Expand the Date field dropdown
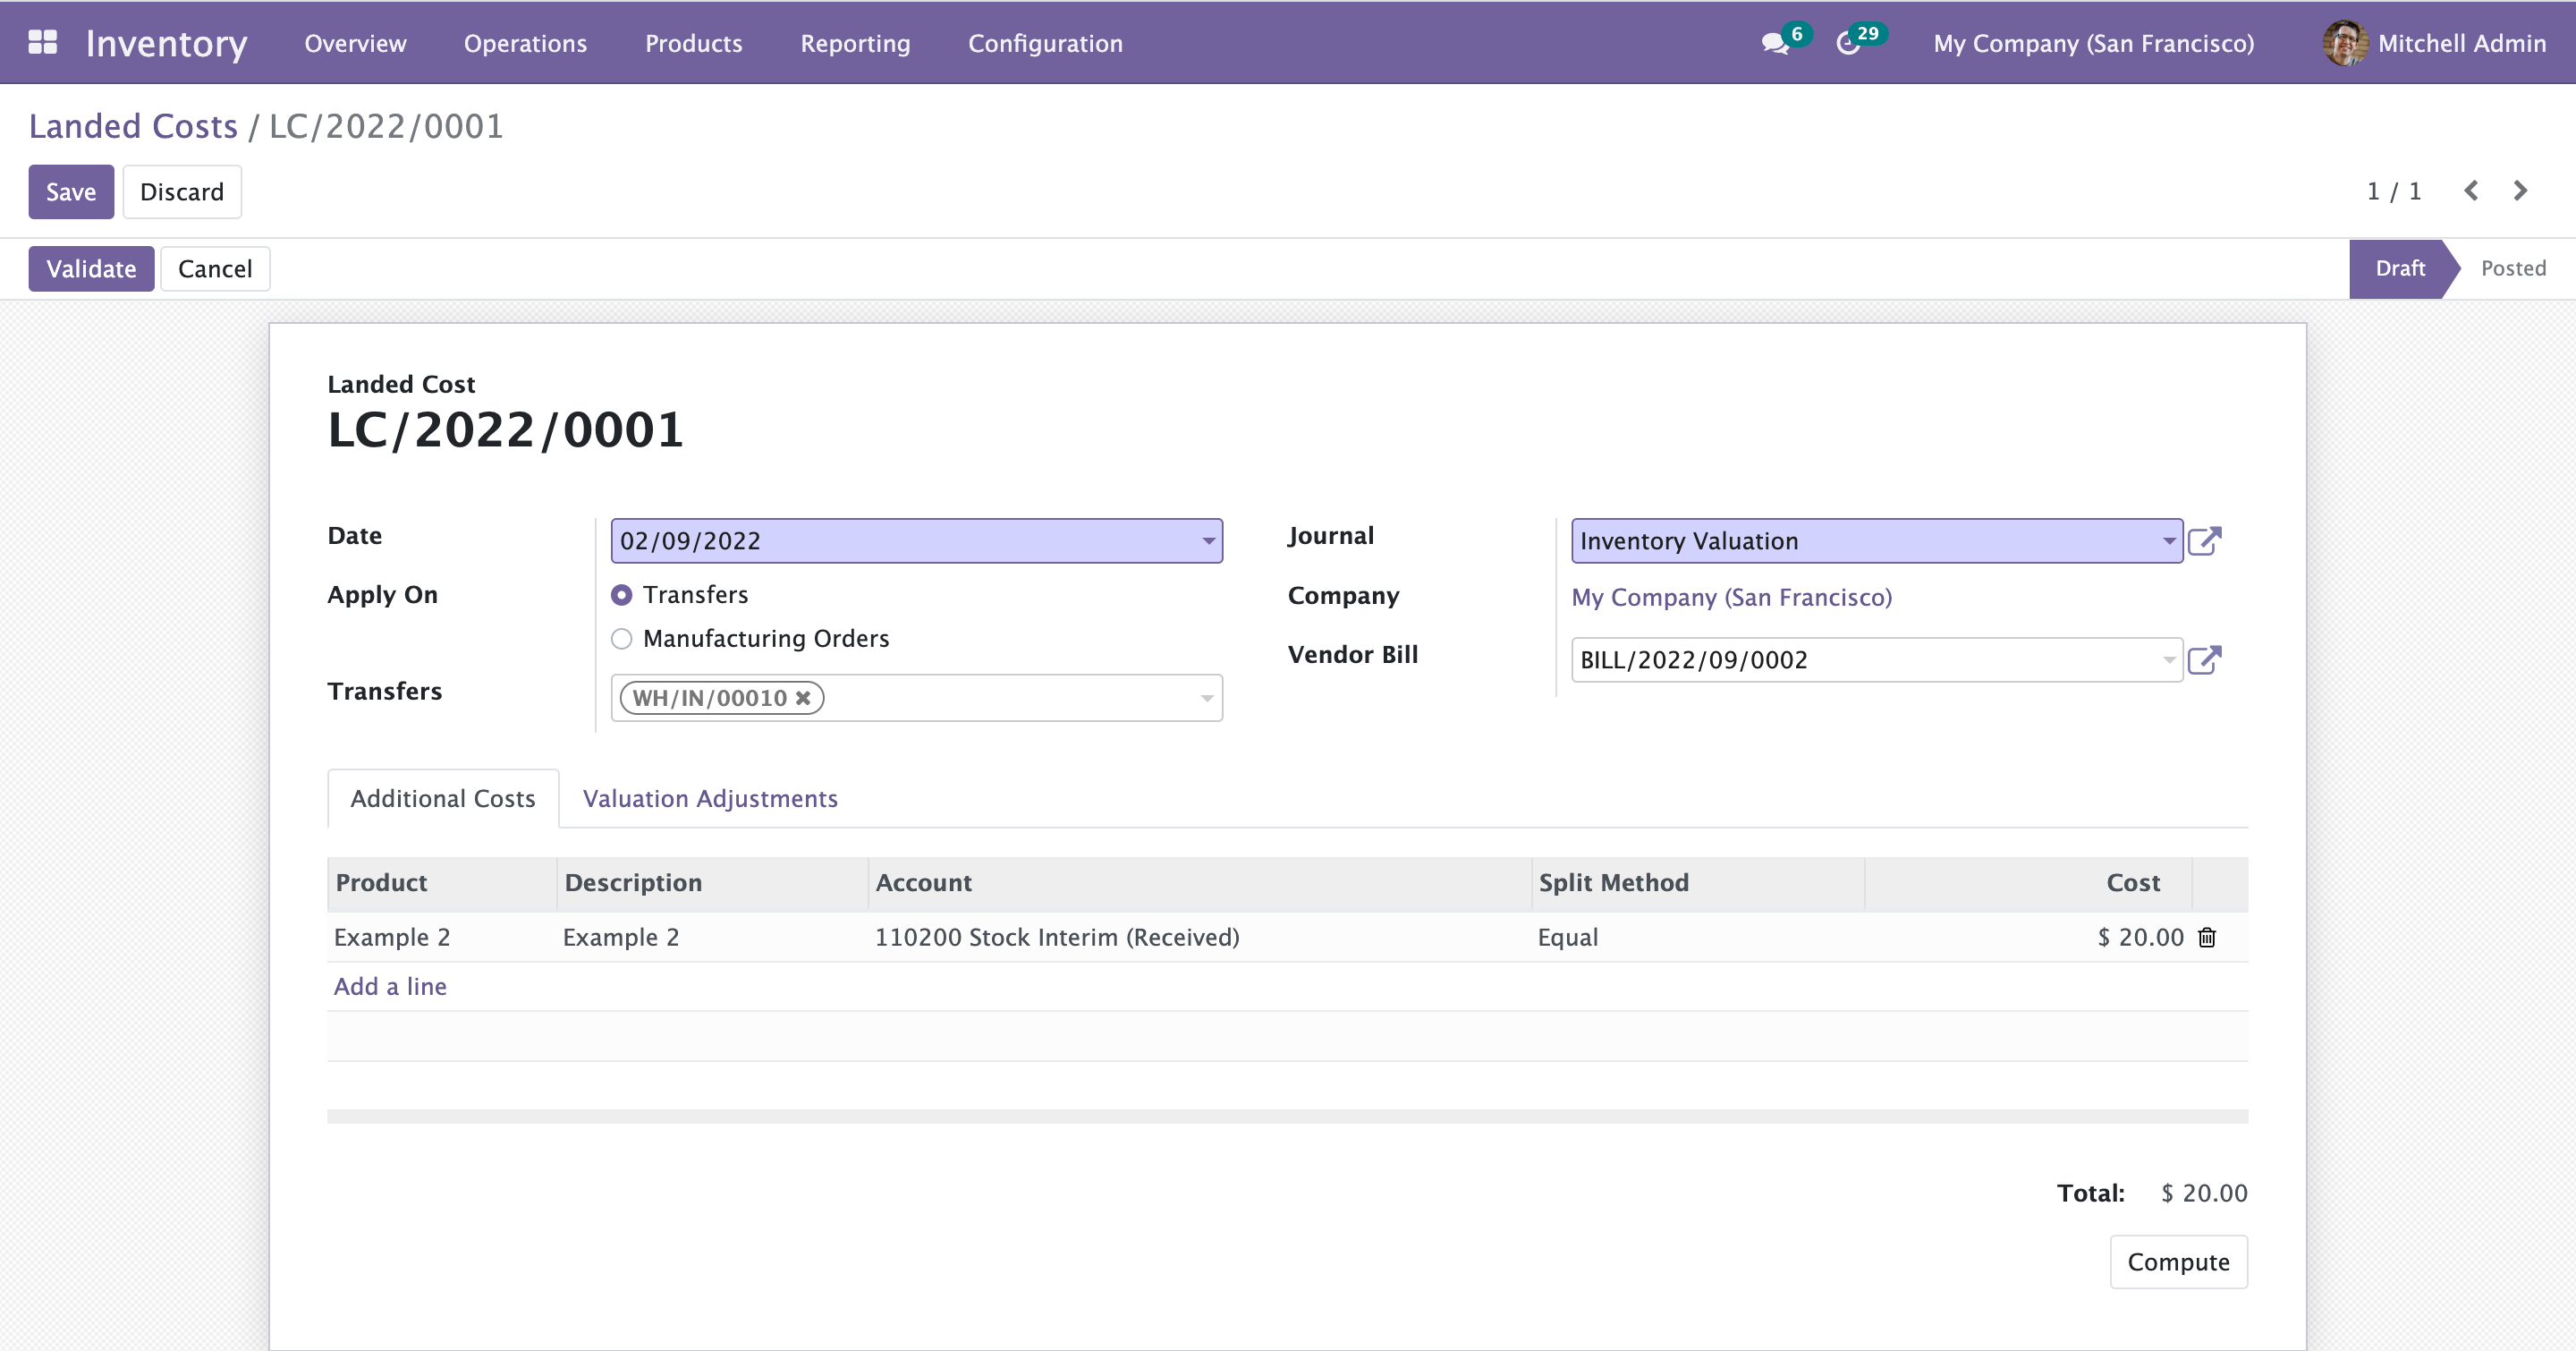The width and height of the screenshot is (2576, 1351). [1208, 541]
